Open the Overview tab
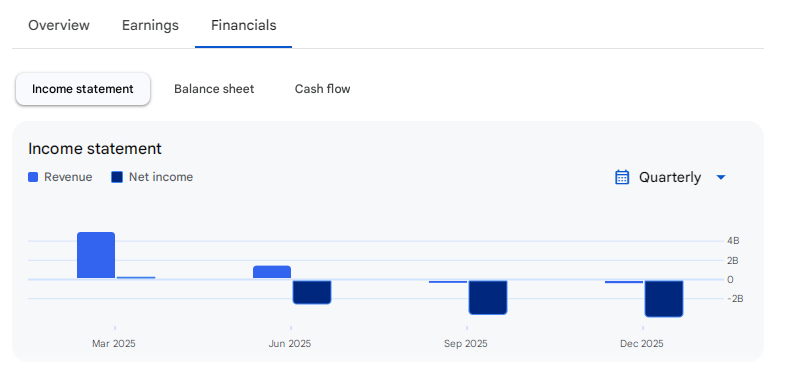785x370 pixels. [x=59, y=25]
